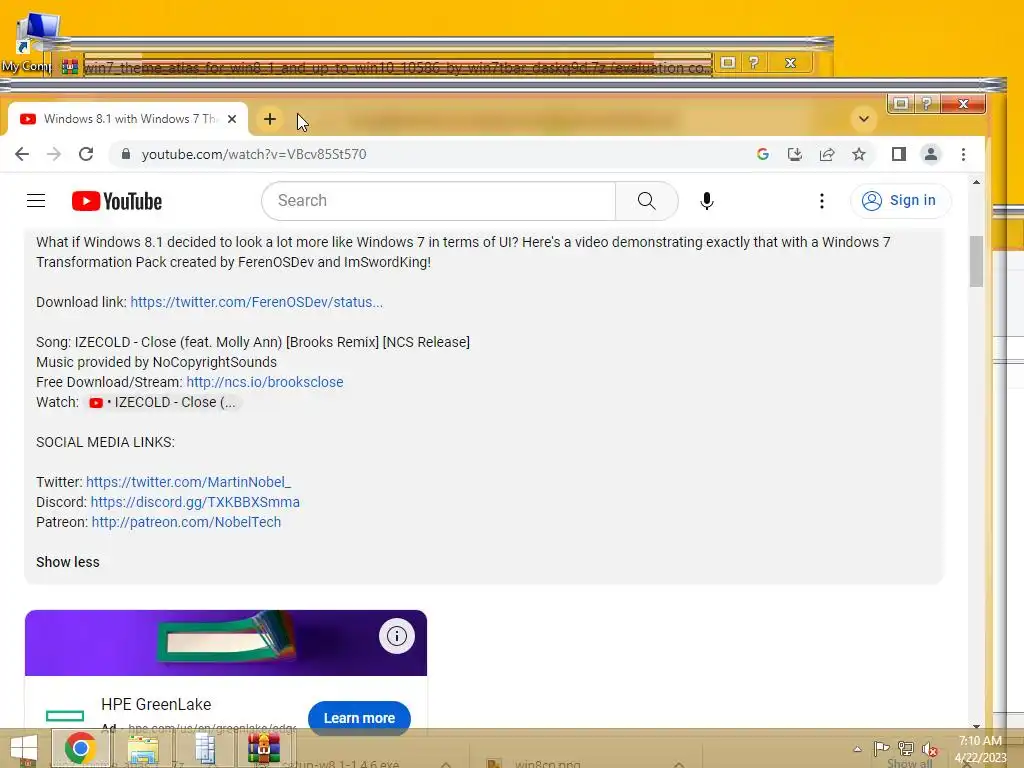The height and width of the screenshot is (768, 1024).
Task: Click the page vertical scrollbar thumb
Action: (x=976, y=261)
